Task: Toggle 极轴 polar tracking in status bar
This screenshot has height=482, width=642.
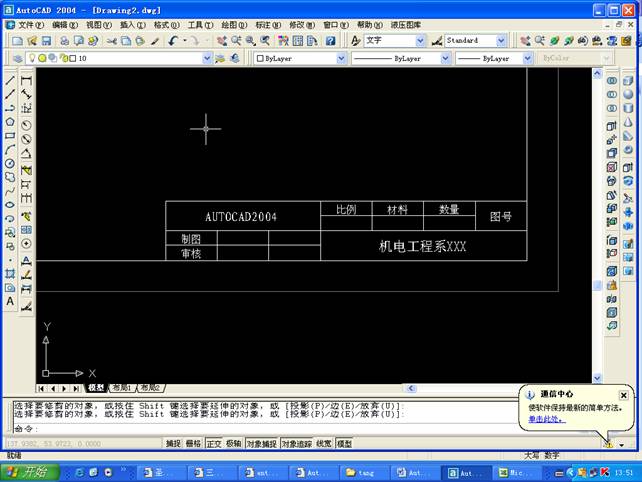Action: click(234, 444)
